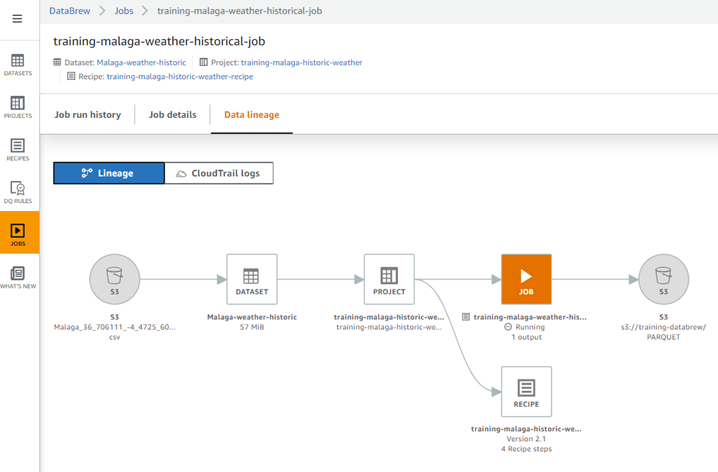Click project name label under Project node

(x=389, y=317)
